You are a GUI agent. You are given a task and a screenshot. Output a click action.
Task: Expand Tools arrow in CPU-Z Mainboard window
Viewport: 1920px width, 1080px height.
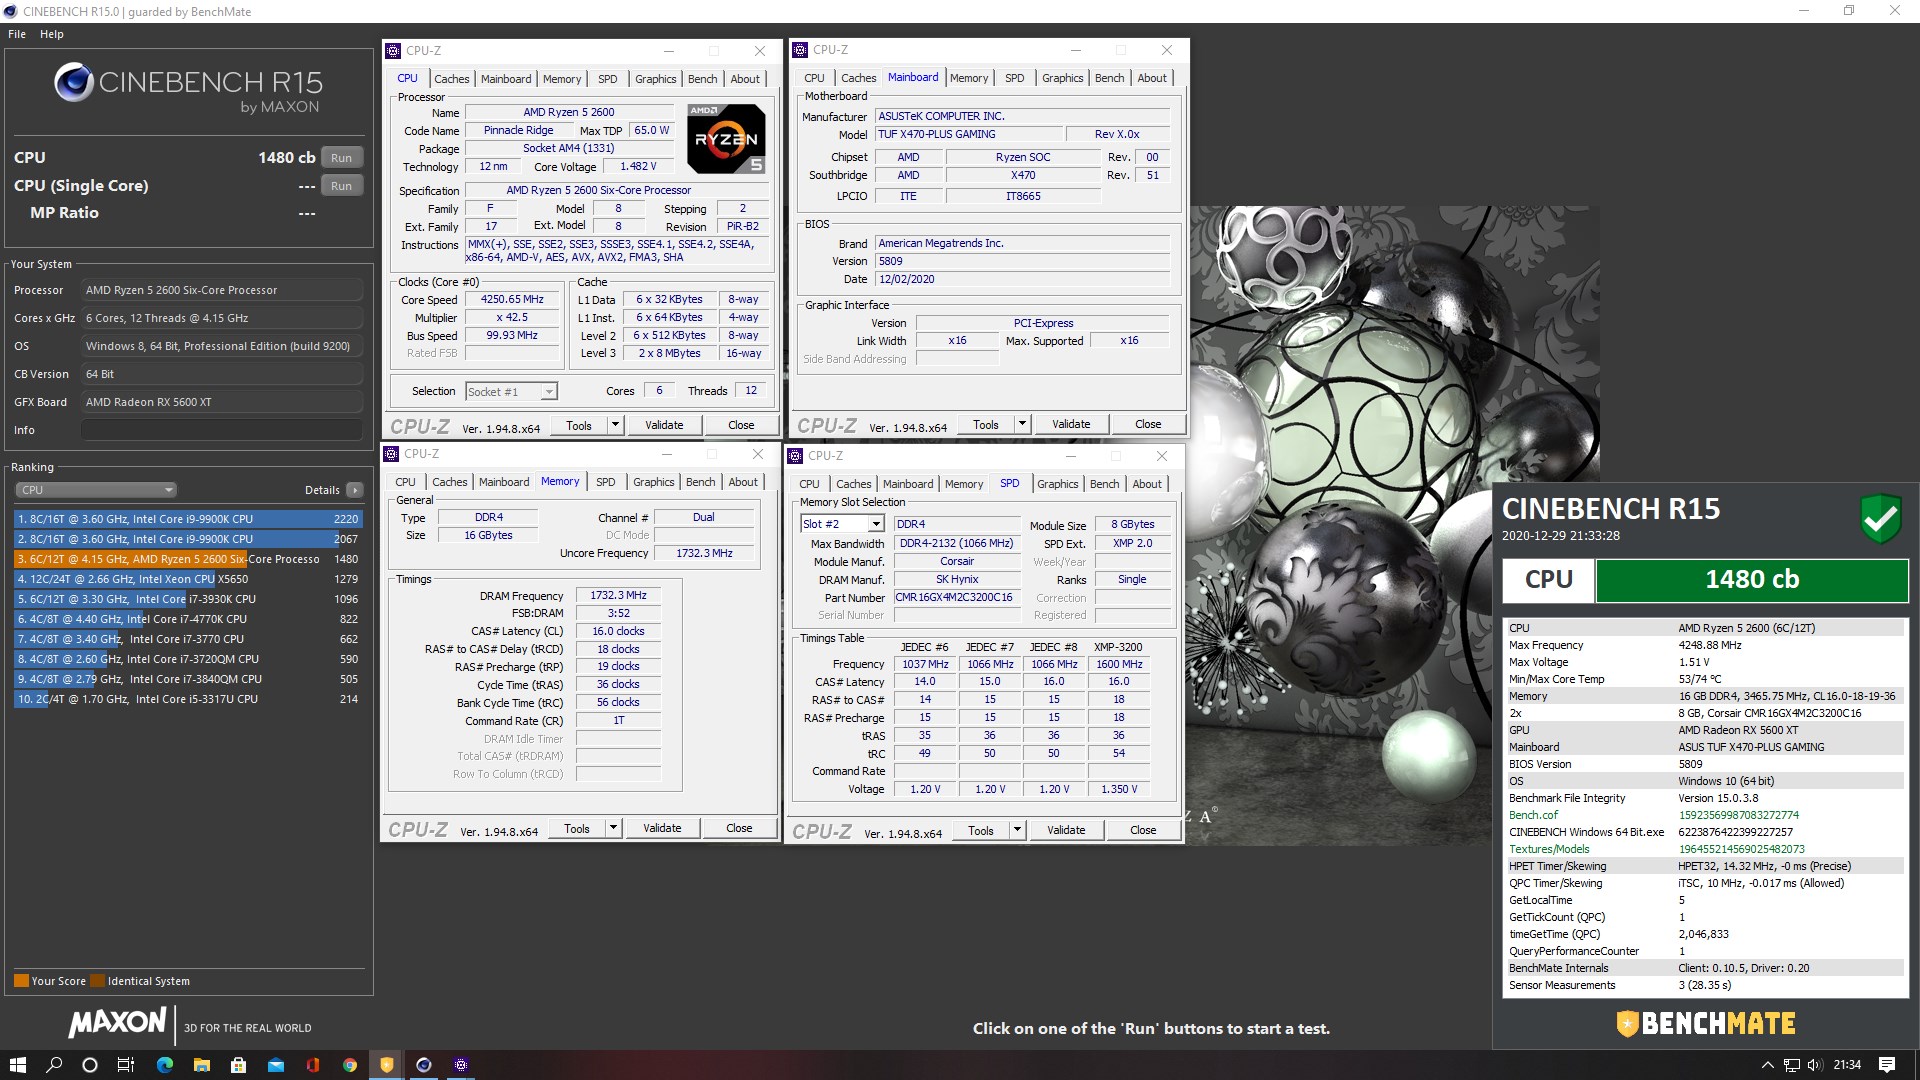[1022, 424]
